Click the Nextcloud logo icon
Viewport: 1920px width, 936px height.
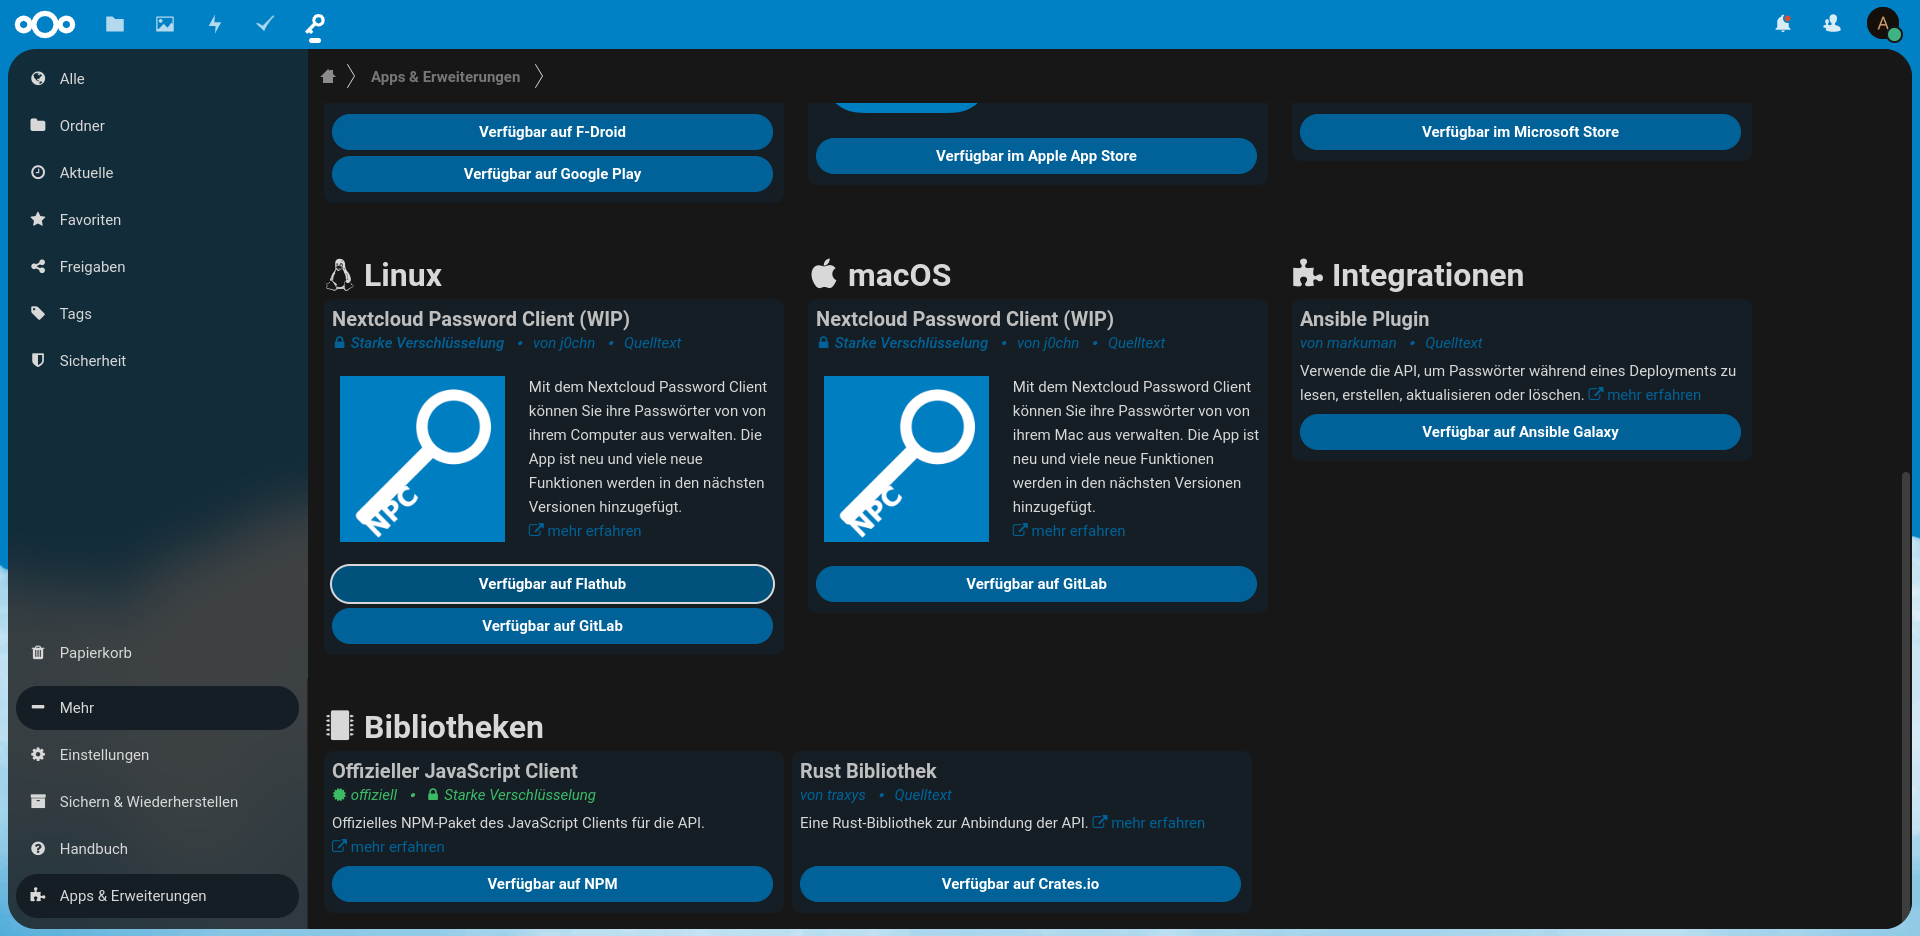(x=45, y=24)
